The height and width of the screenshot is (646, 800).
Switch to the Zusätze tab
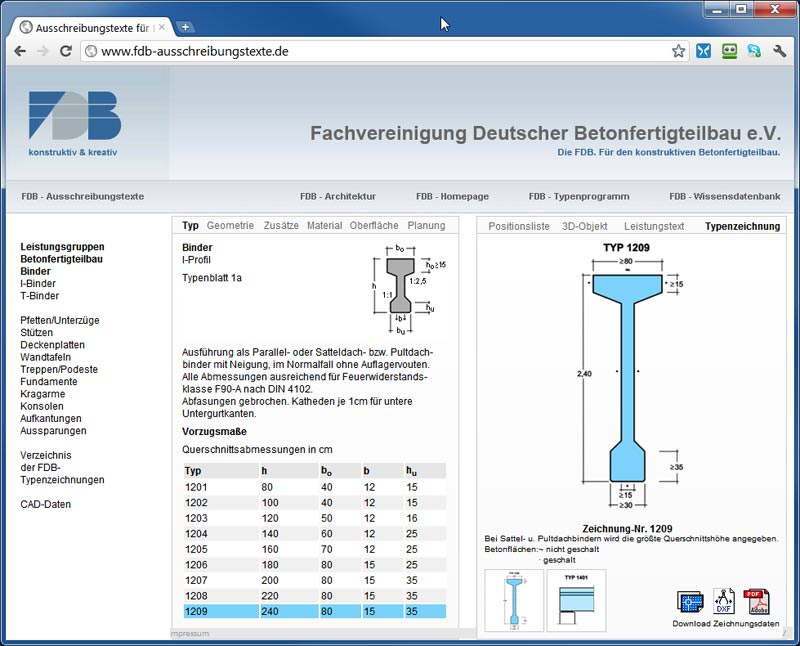(x=281, y=226)
